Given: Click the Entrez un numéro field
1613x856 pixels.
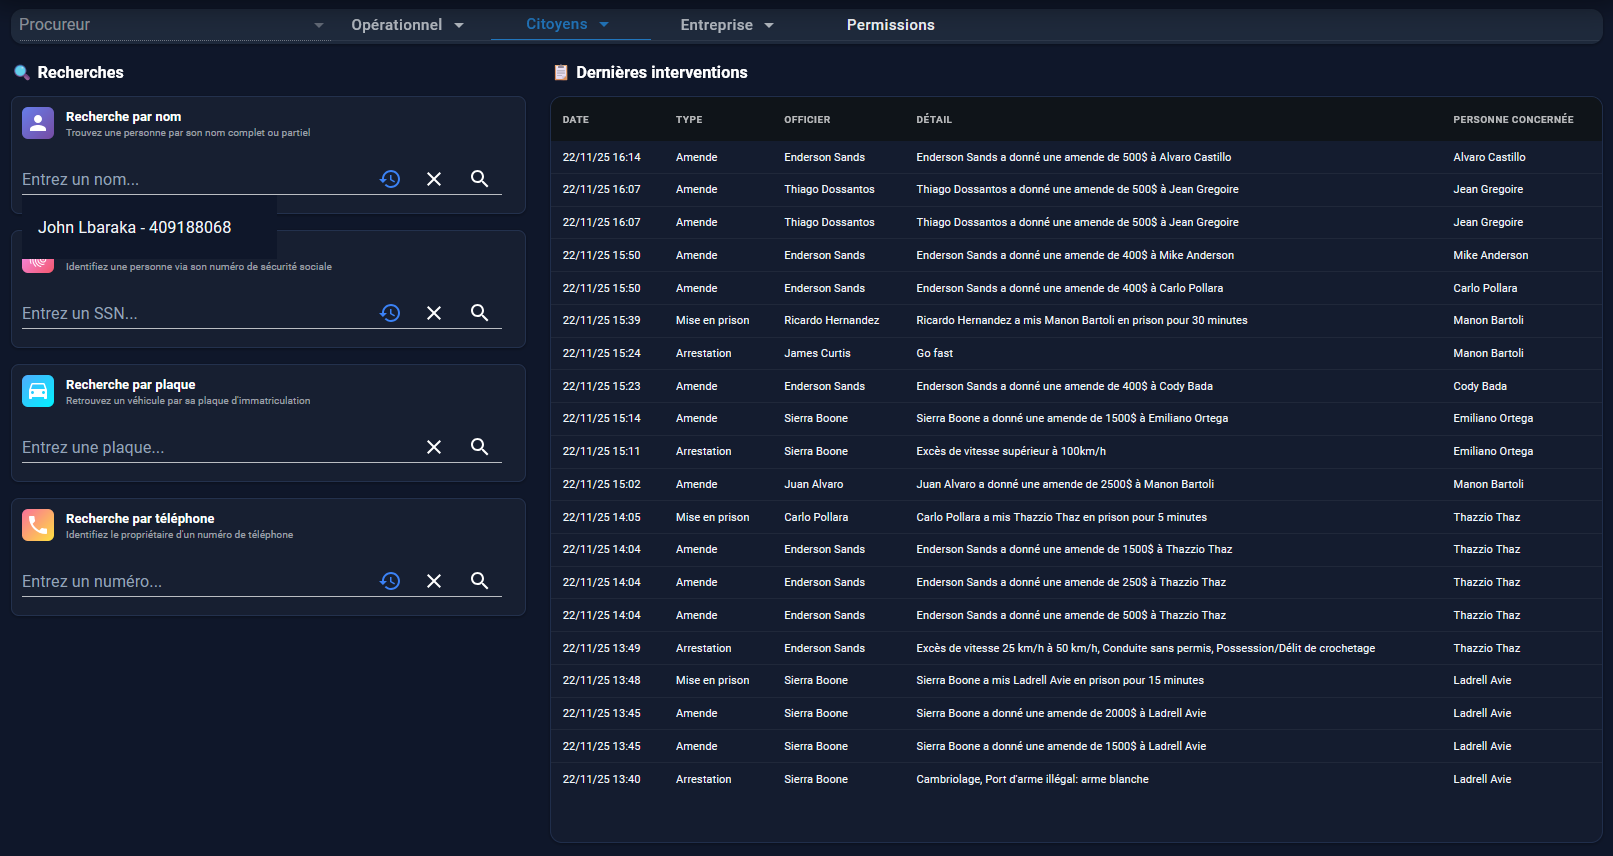Looking at the screenshot, I should [195, 582].
